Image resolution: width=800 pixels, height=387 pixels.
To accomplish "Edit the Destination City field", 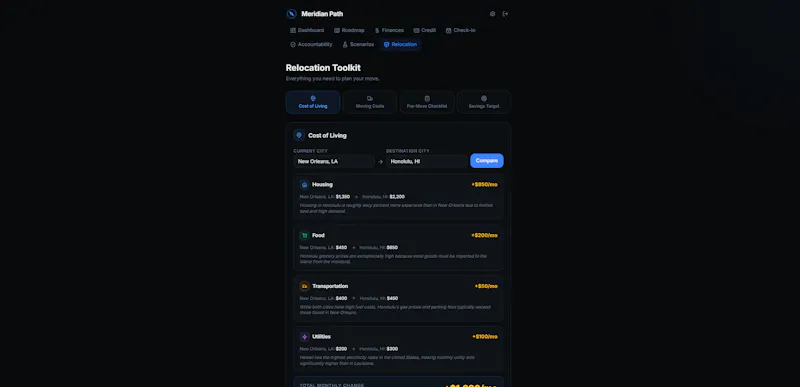I will tap(427, 161).
